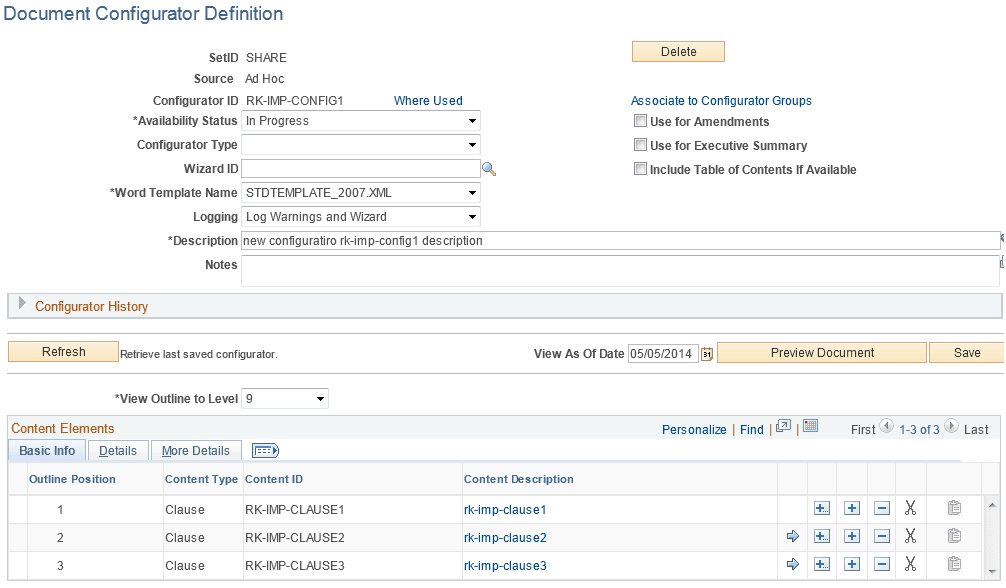Enable Use for Amendments
This screenshot has width=1006, height=588.
(x=639, y=120)
